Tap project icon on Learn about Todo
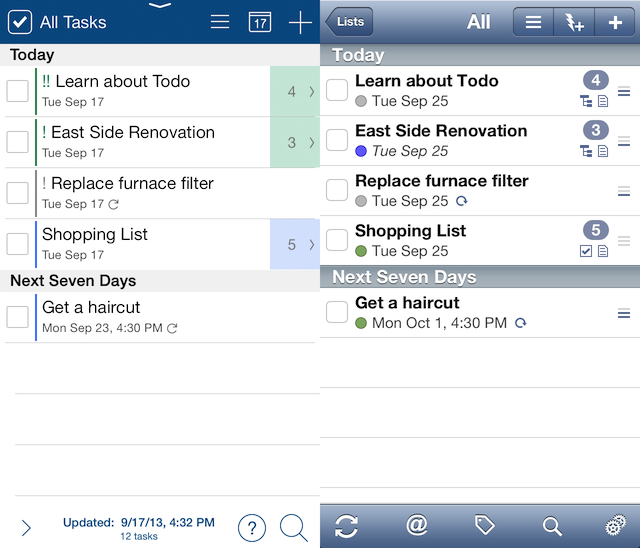The width and height of the screenshot is (640, 548). [x=586, y=101]
